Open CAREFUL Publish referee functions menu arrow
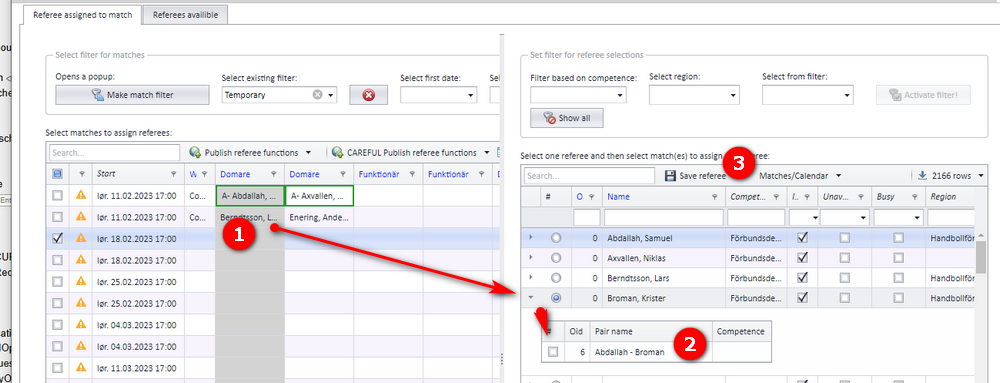 coord(487,153)
